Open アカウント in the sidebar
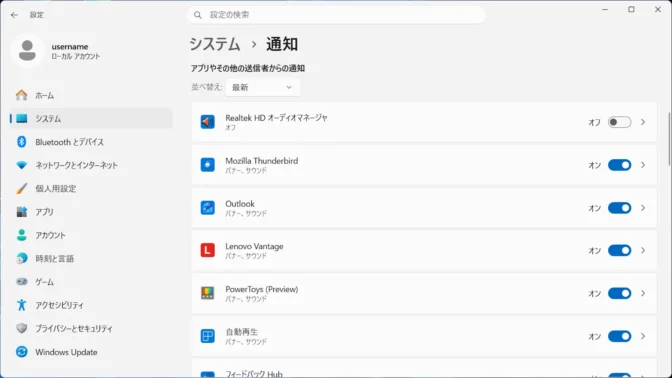This screenshot has width=672, height=378. click(91, 235)
